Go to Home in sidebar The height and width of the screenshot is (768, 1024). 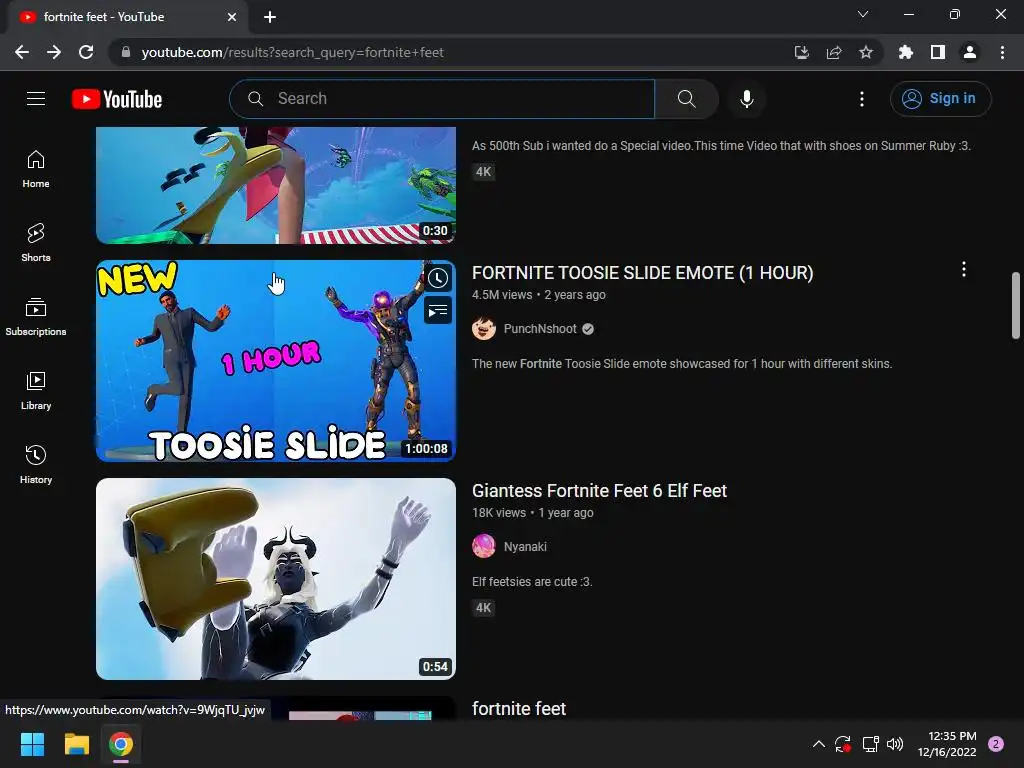36,169
